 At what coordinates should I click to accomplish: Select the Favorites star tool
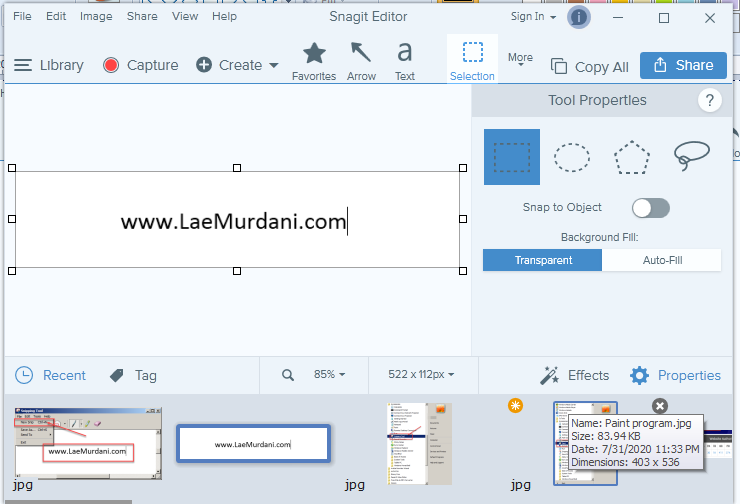tap(314, 60)
